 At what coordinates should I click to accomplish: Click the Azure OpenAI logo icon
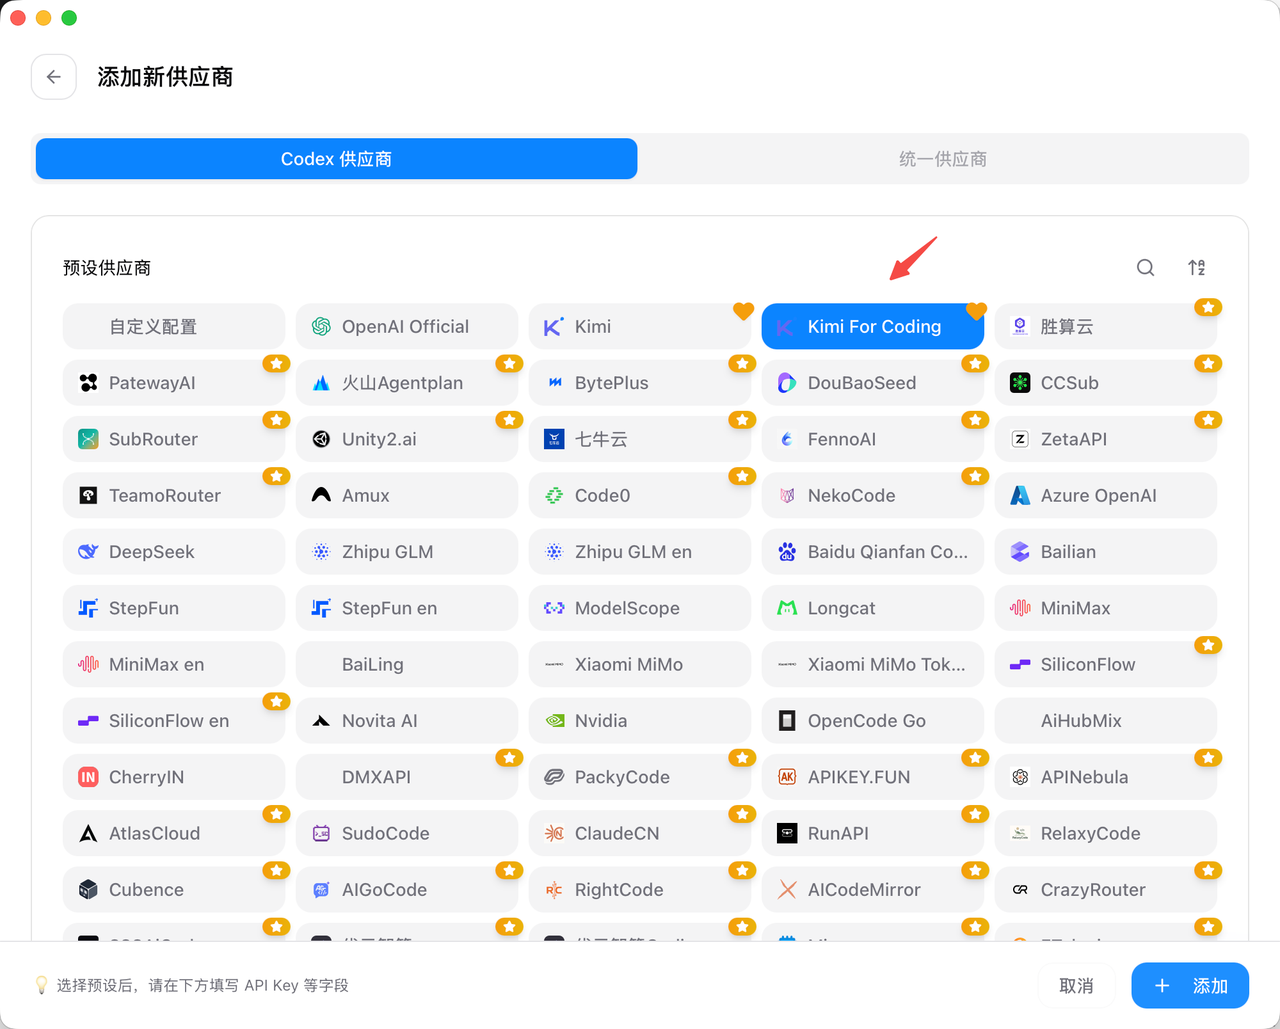(x=1020, y=496)
